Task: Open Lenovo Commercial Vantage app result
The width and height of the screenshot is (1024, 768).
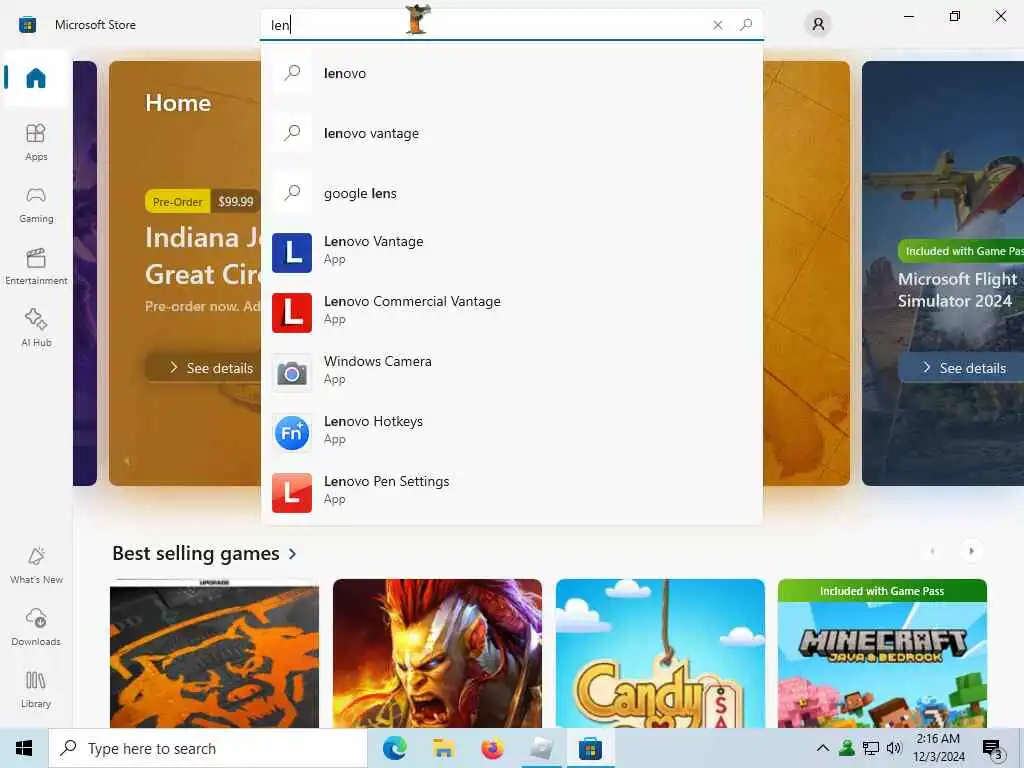Action: pos(512,313)
